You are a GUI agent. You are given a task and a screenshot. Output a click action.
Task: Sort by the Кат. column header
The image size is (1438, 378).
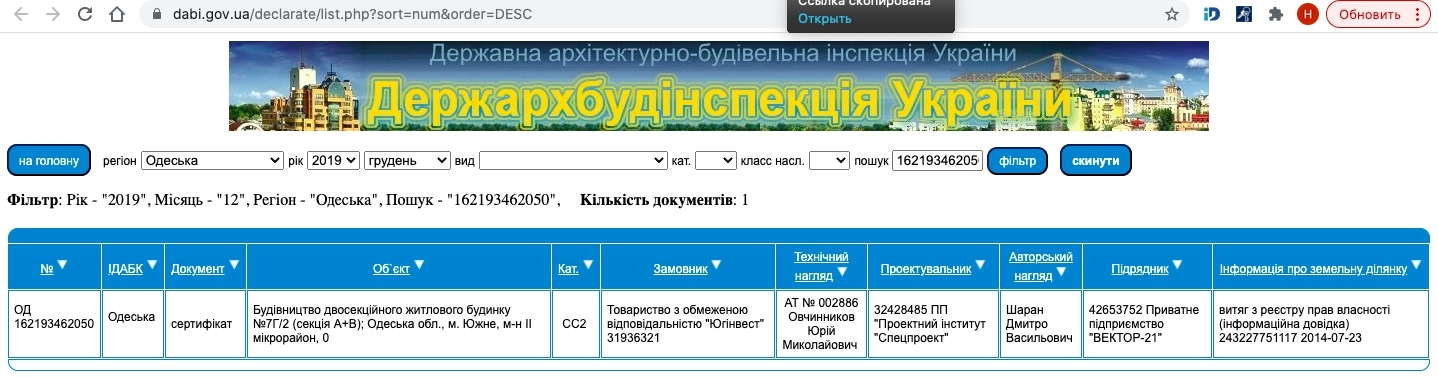[568, 269]
